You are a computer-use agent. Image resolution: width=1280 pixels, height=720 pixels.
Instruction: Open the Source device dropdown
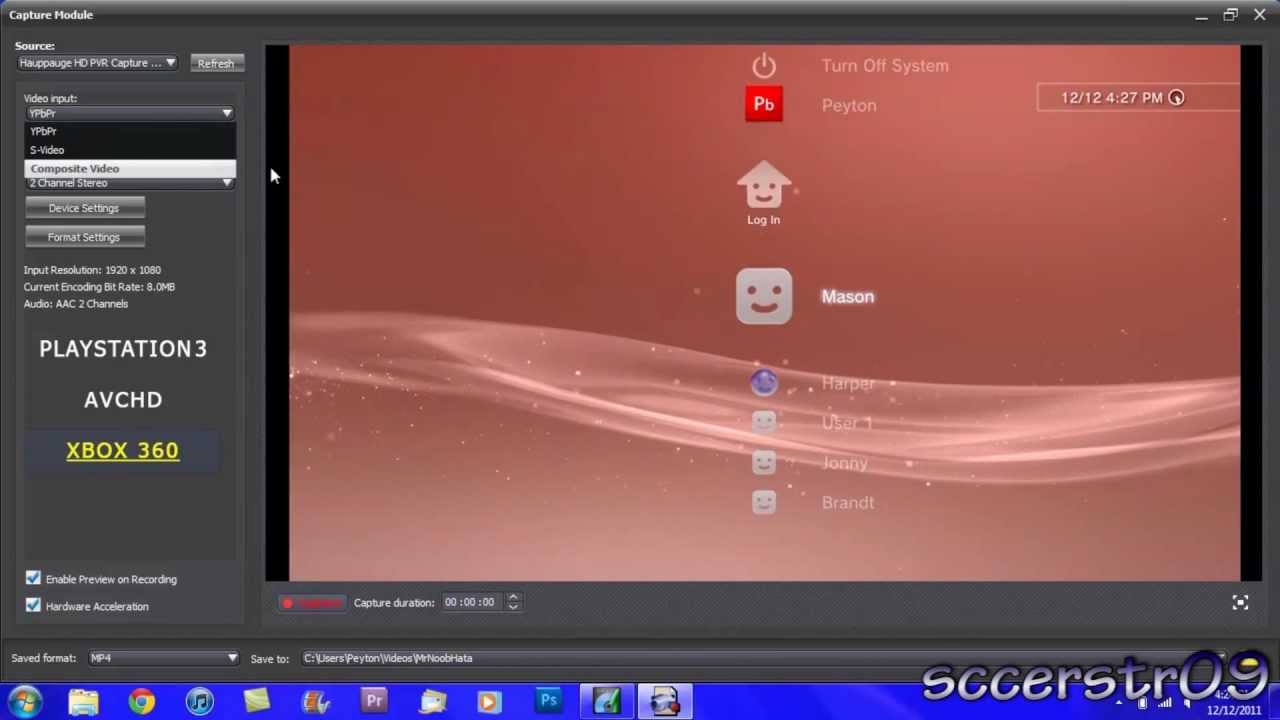pos(97,63)
